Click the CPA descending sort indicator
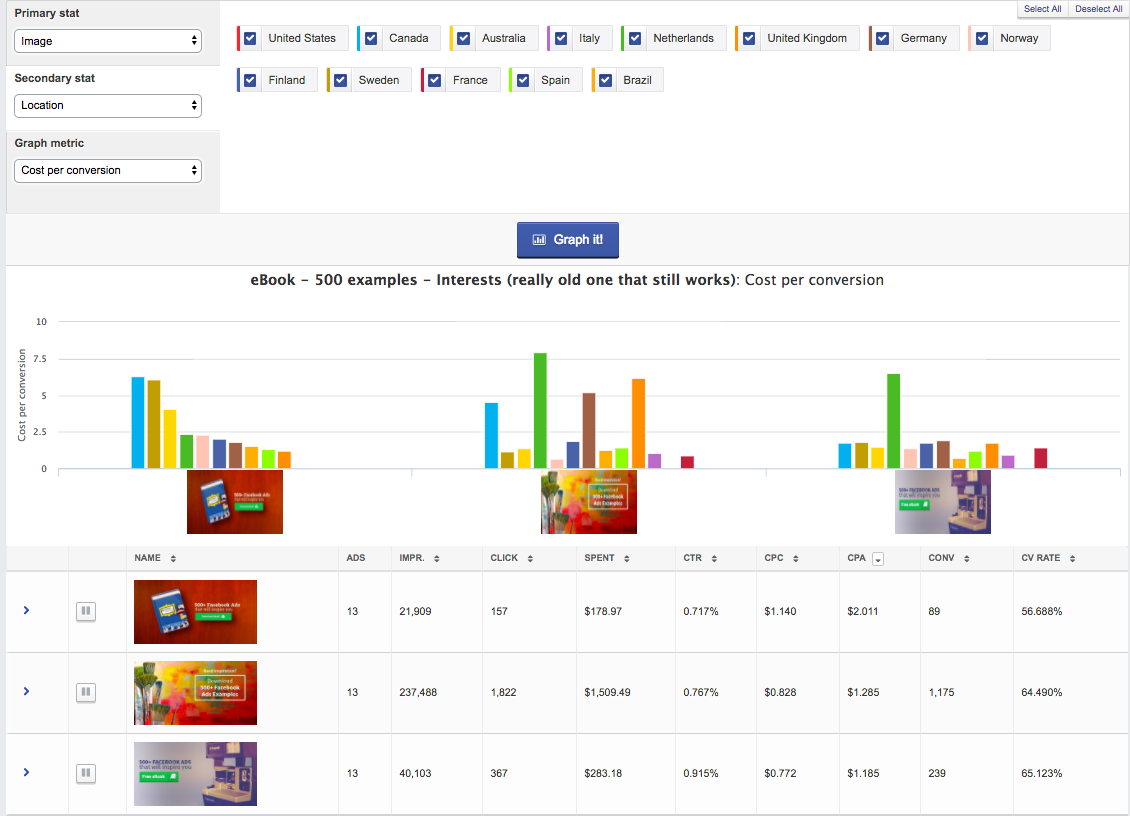 [878, 559]
